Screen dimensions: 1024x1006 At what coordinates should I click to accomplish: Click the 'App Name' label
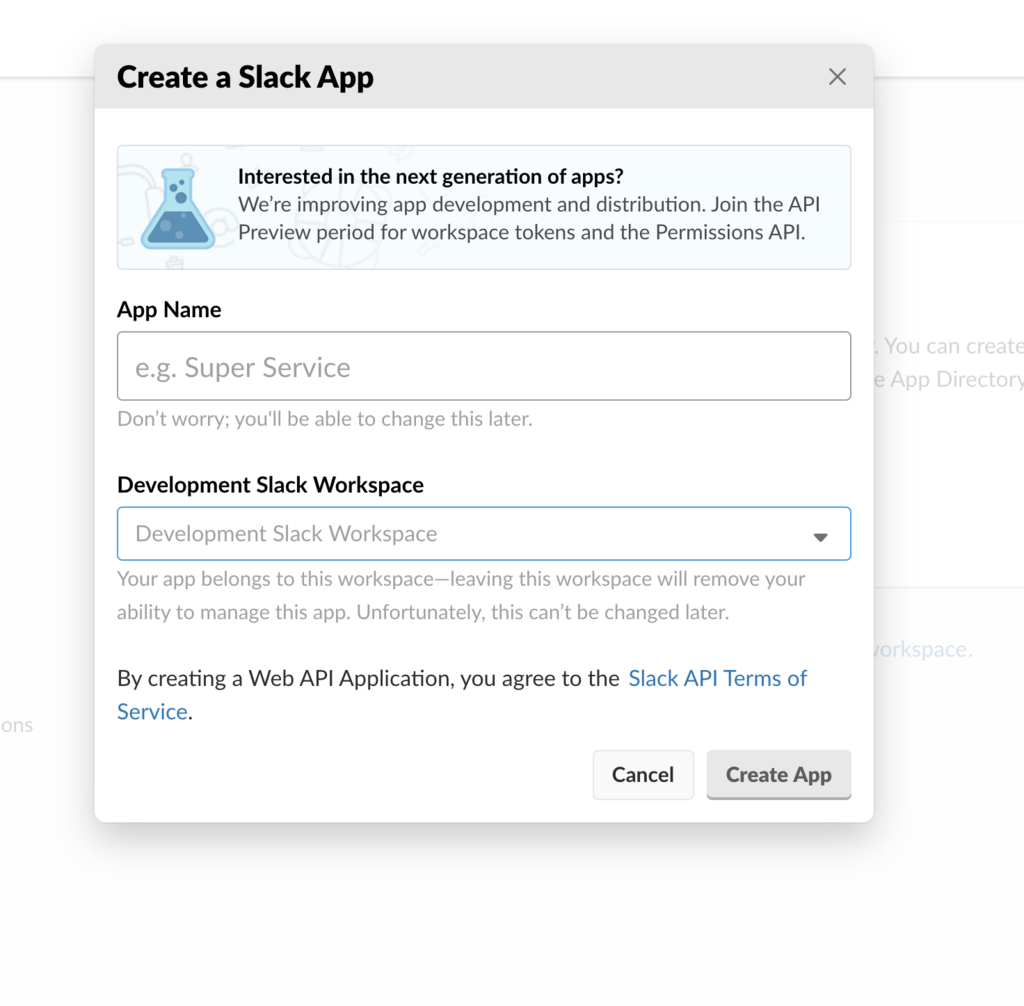point(169,310)
